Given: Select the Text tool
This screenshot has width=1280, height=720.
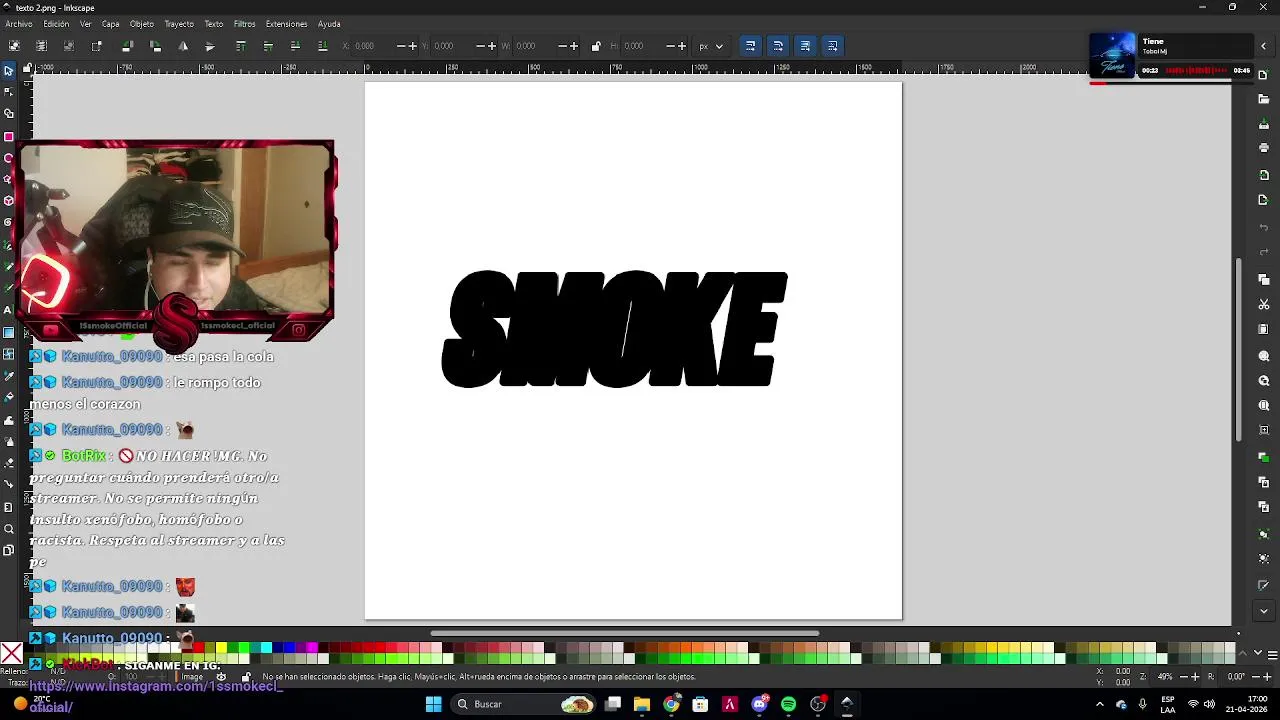Looking at the screenshot, I should (x=9, y=310).
